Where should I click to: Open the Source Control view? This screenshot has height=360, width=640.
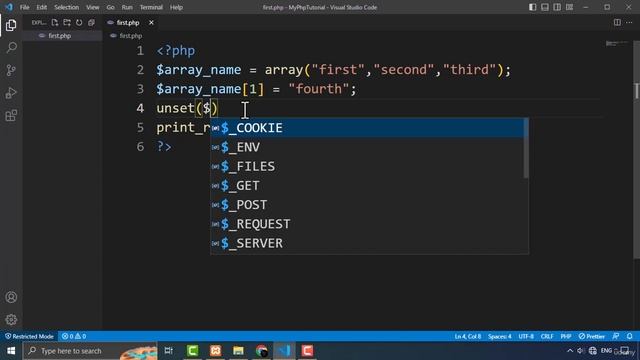(11, 70)
